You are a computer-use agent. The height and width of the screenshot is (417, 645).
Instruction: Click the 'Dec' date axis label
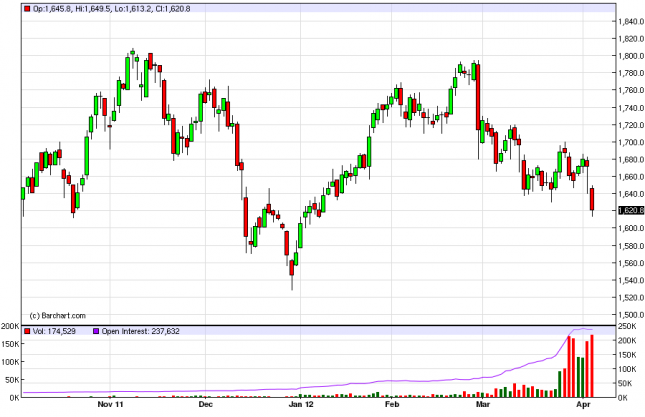[205, 404]
